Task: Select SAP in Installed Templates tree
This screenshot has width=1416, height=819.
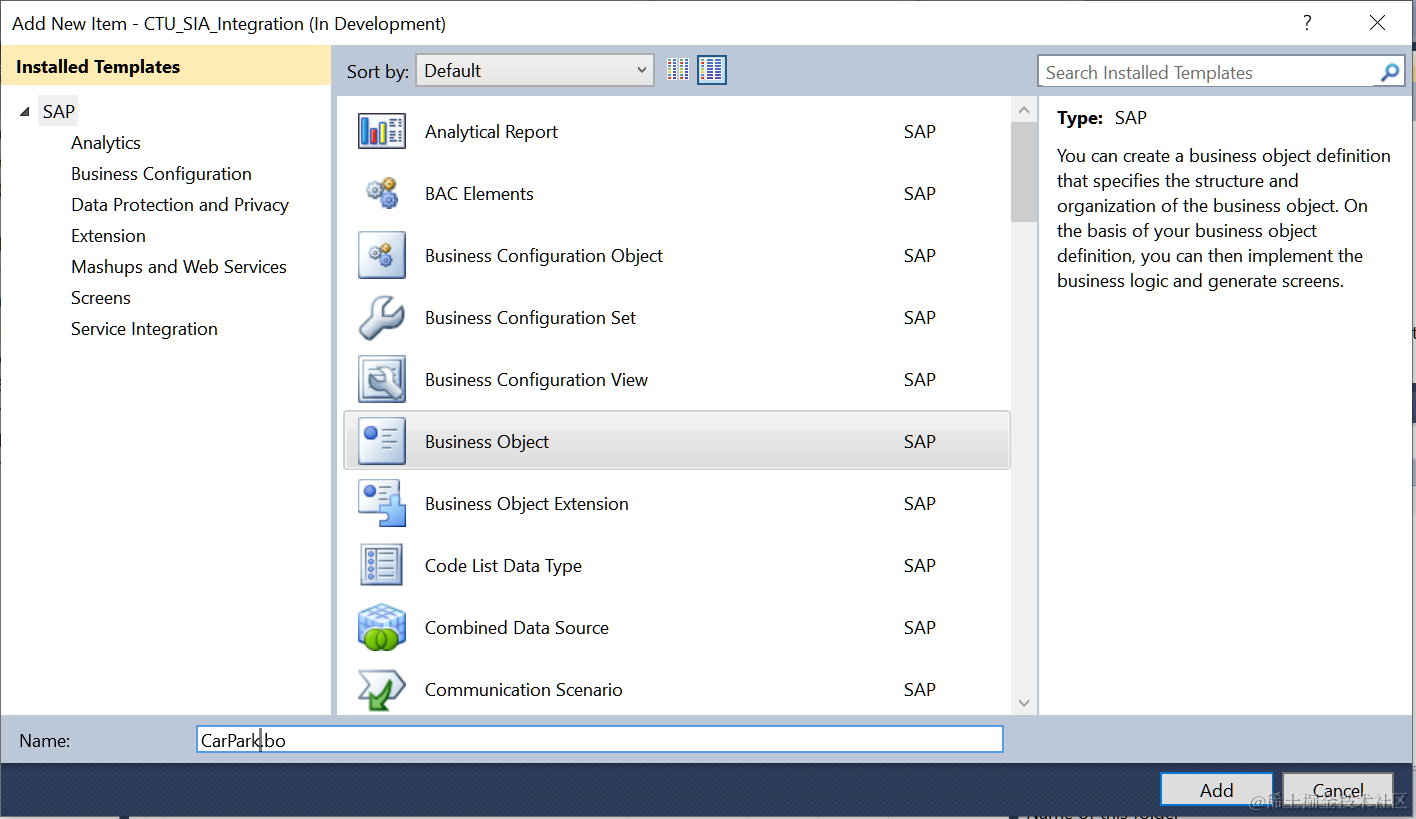Action: point(59,112)
